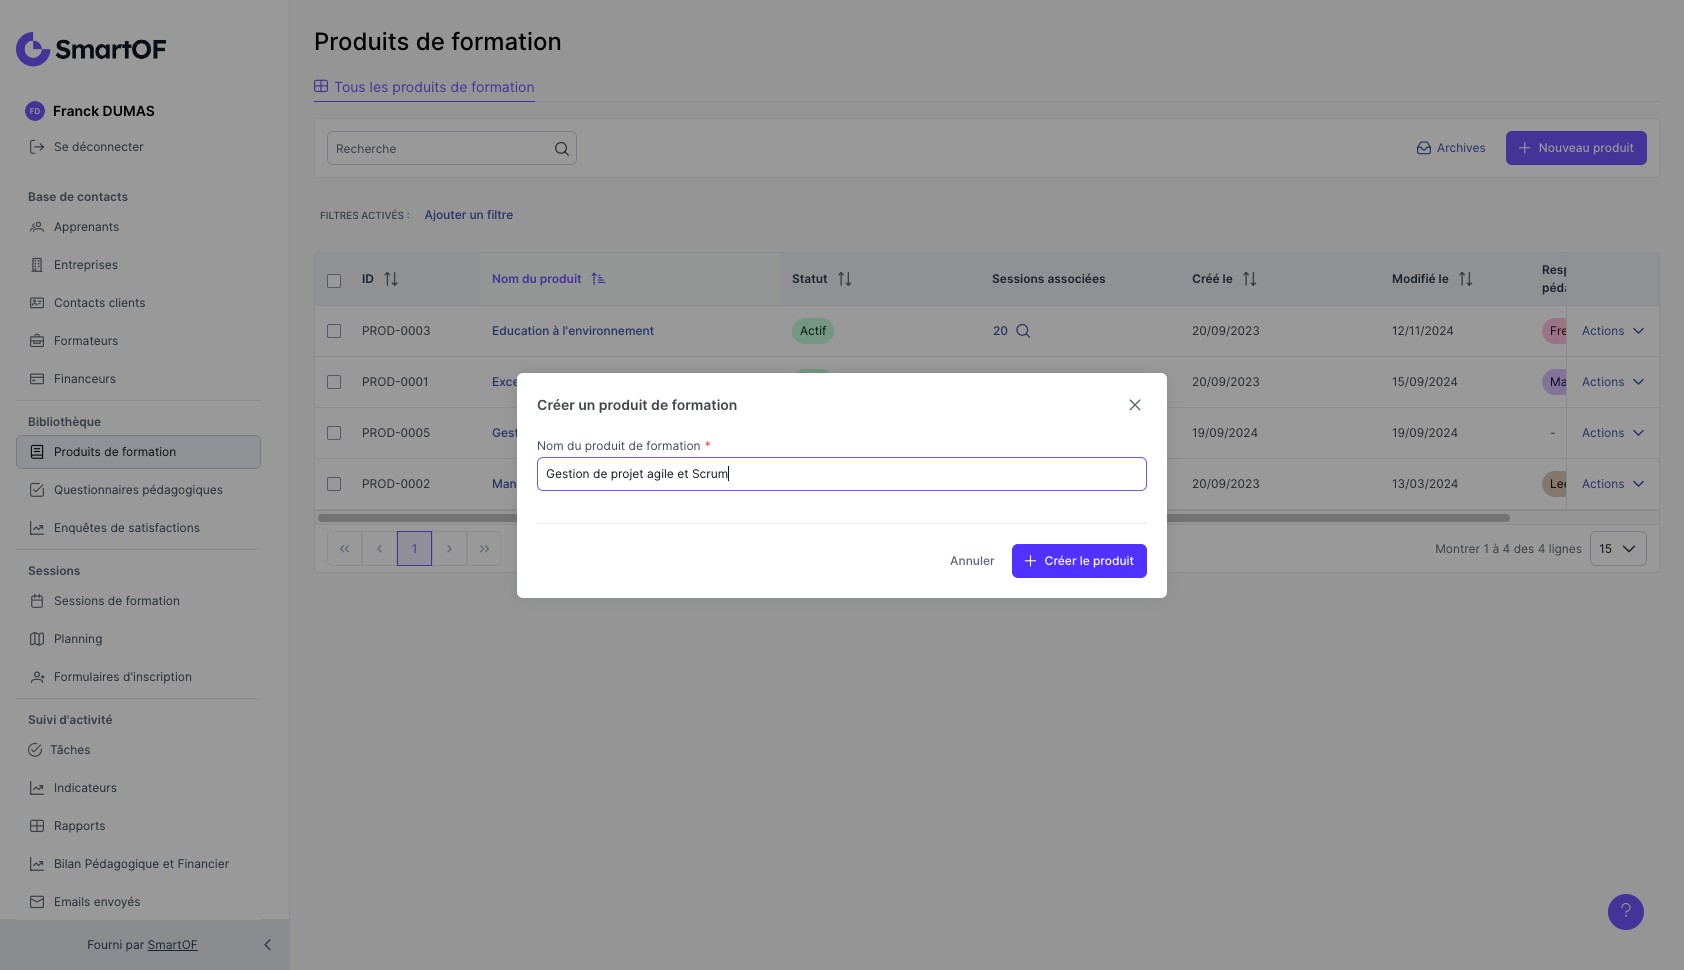Sort by the ID column icon

(x=391, y=279)
